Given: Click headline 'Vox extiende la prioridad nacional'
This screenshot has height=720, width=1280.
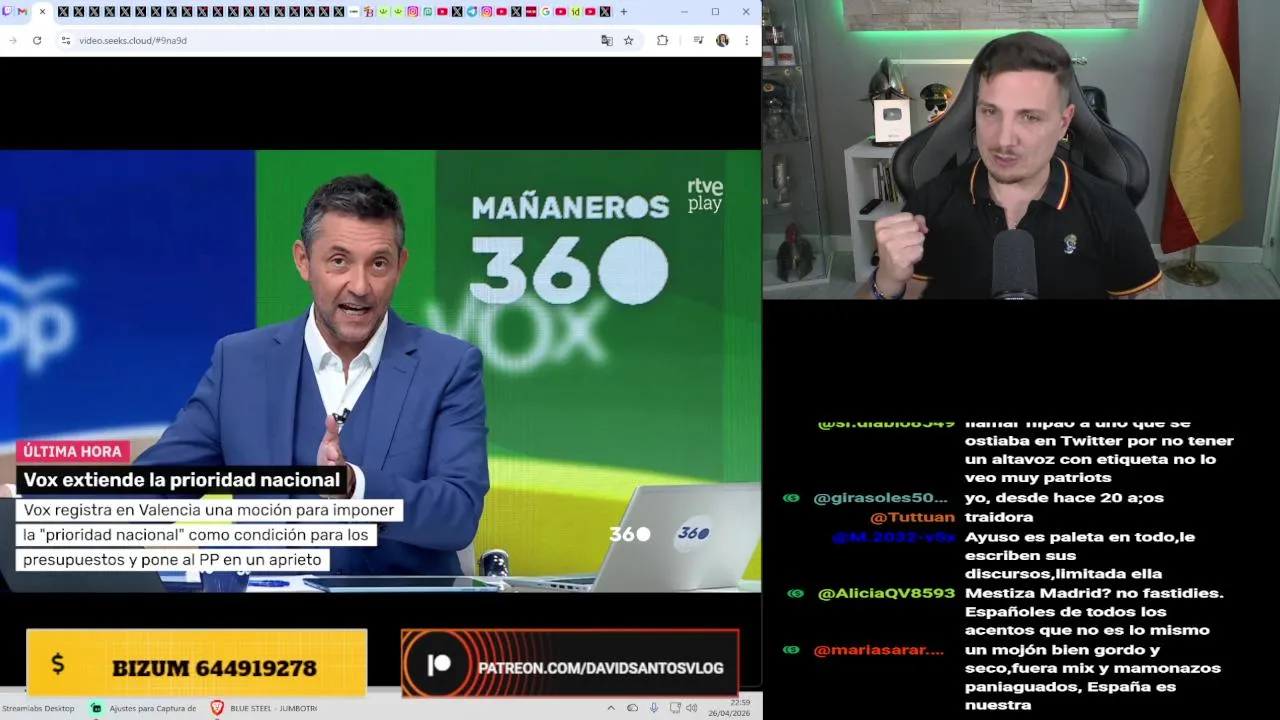Looking at the screenshot, I should (x=181, y=480).
